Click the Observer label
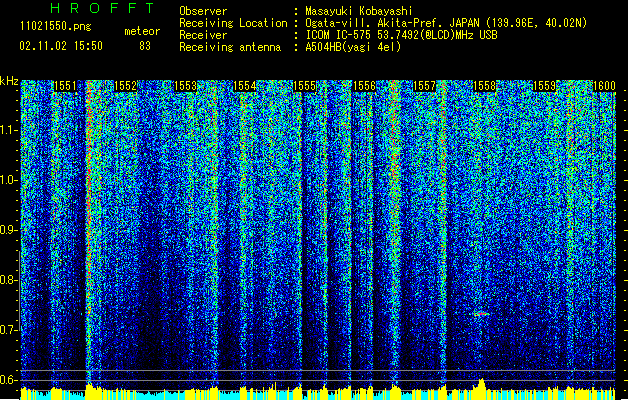 click(x=203, y=11)
